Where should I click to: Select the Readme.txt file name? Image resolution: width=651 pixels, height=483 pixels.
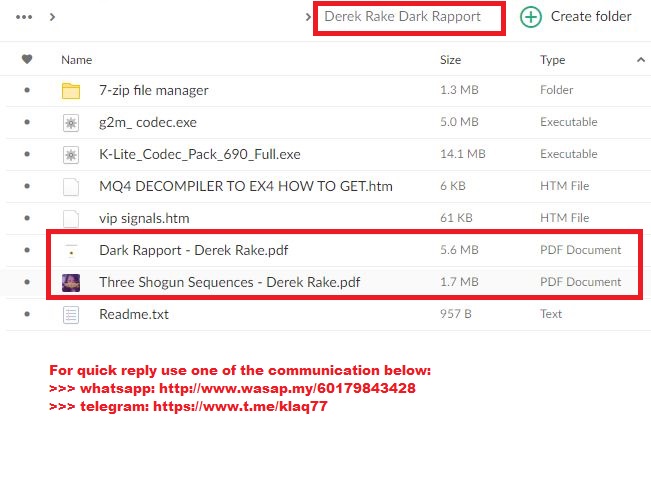click(134, 314)
